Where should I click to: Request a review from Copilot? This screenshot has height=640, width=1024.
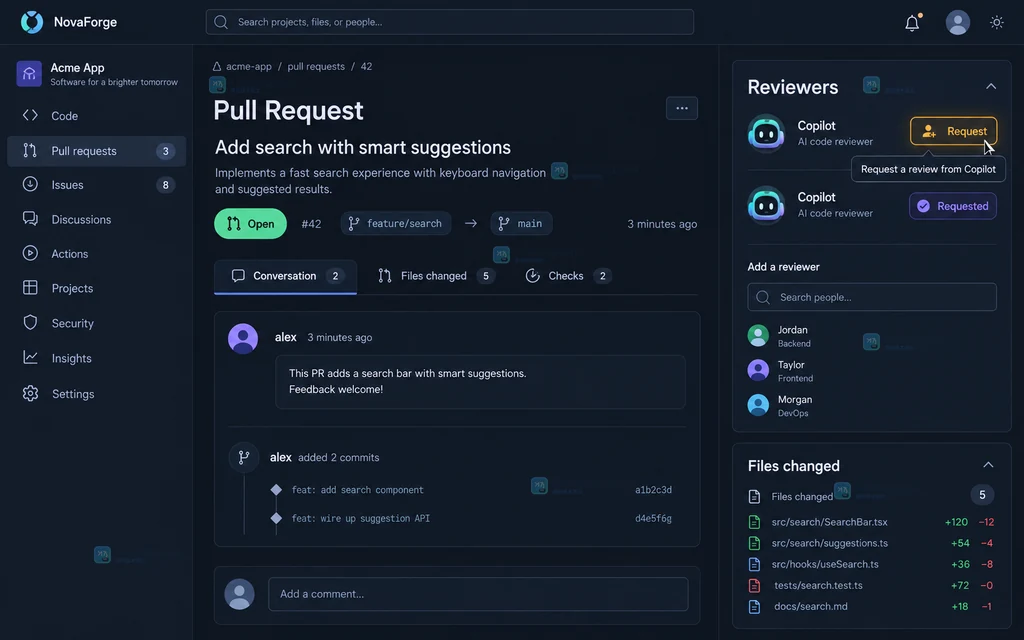(x=953, y=131)
